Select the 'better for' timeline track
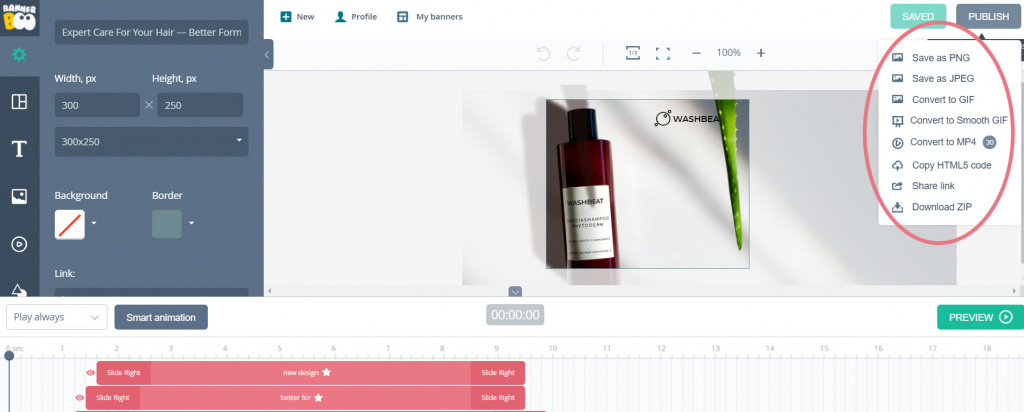 point(306,397)
